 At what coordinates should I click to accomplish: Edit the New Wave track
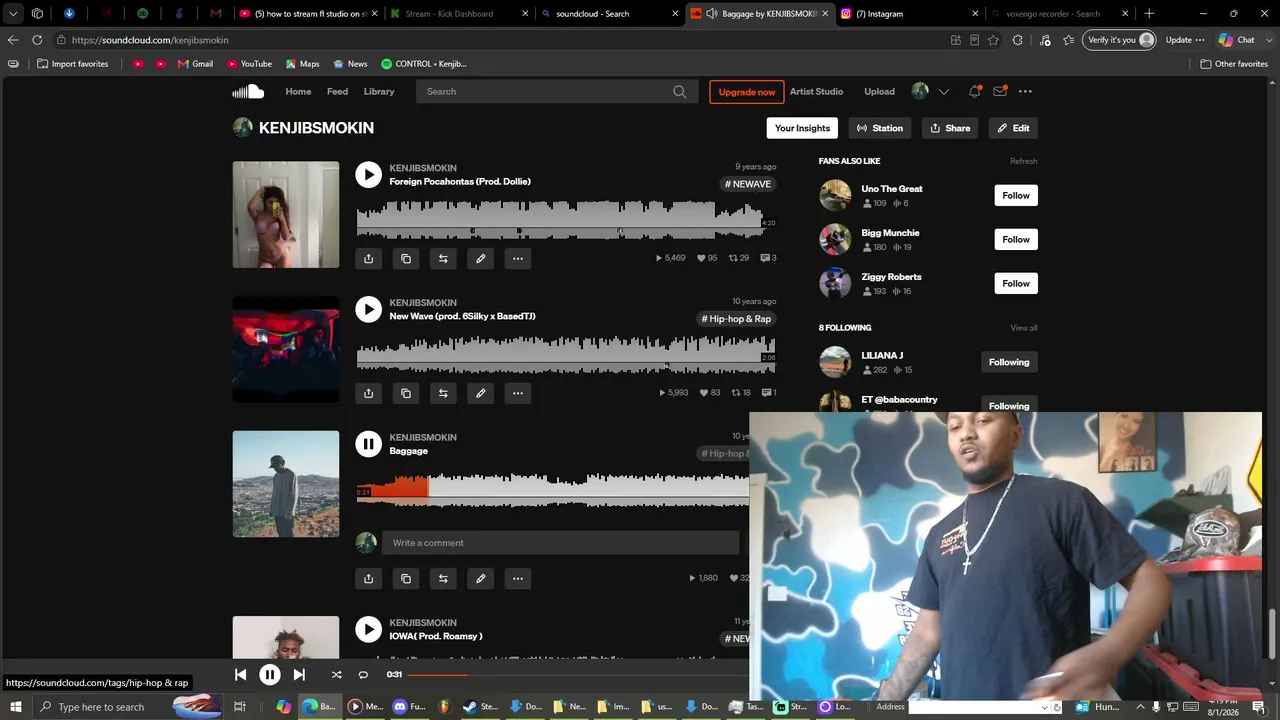coord(481,393)
